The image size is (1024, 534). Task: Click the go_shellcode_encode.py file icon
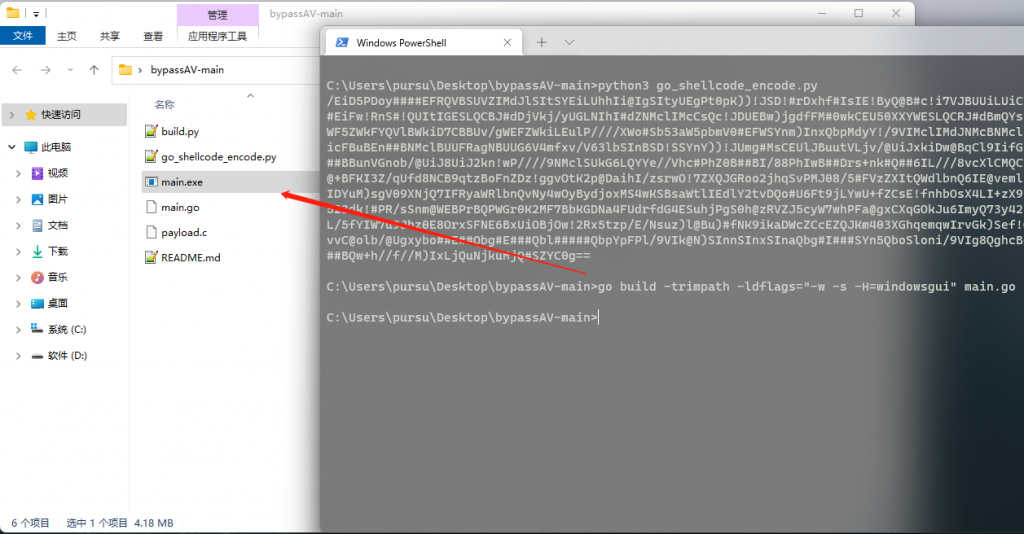click(x=151, y=157)
